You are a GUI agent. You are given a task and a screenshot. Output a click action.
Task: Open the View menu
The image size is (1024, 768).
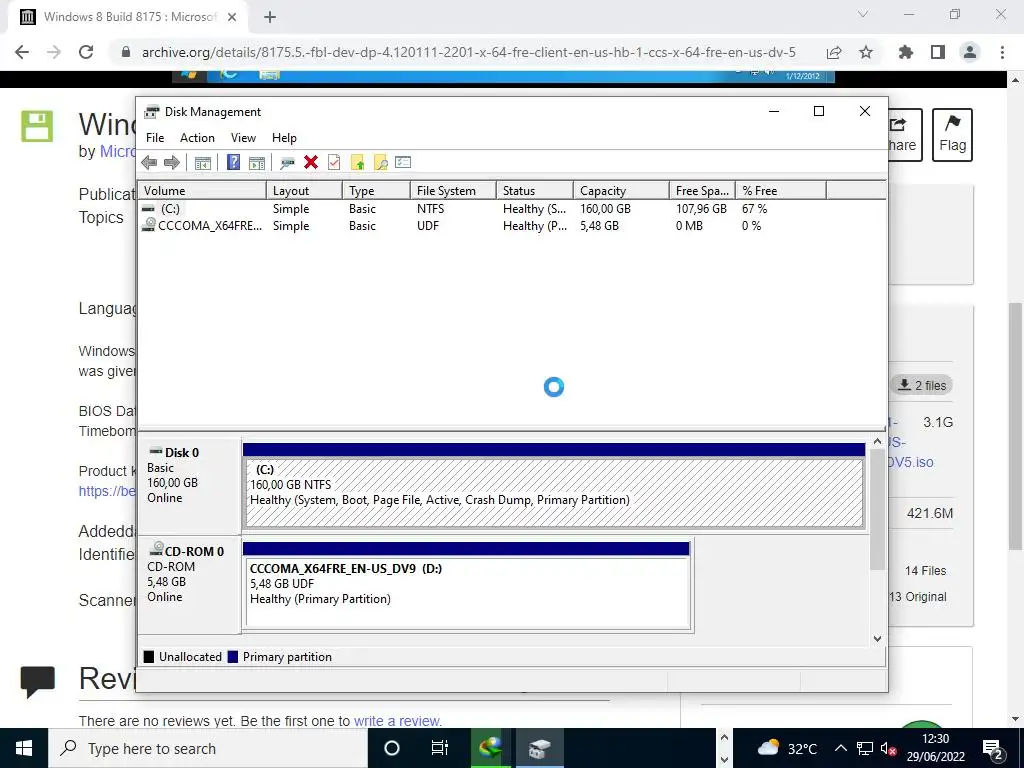tap(243, 138)
